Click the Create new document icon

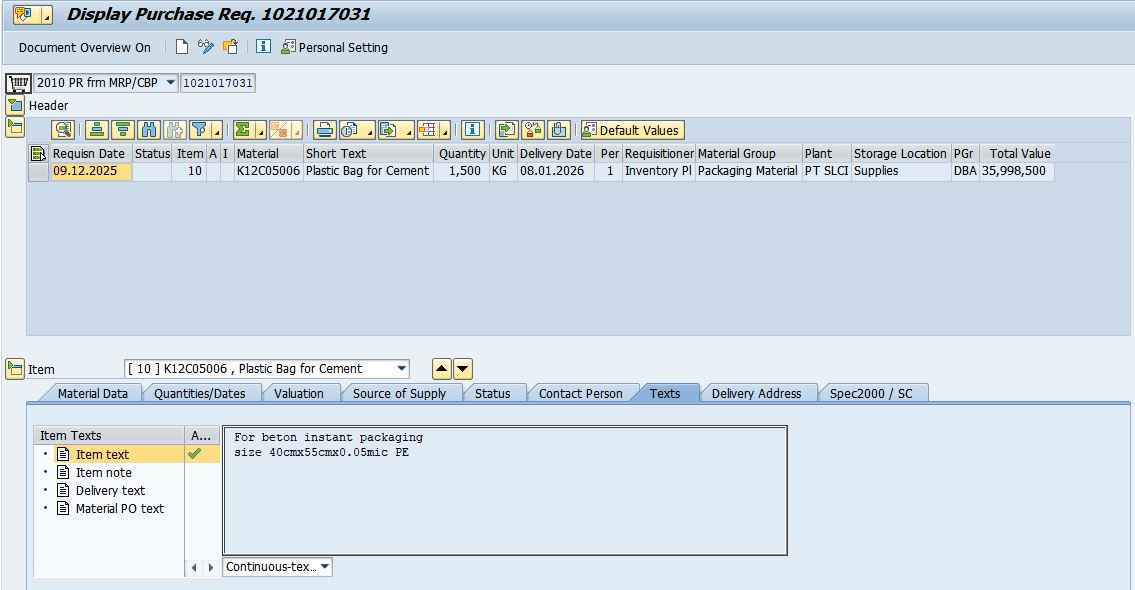[x=182, y=47]
